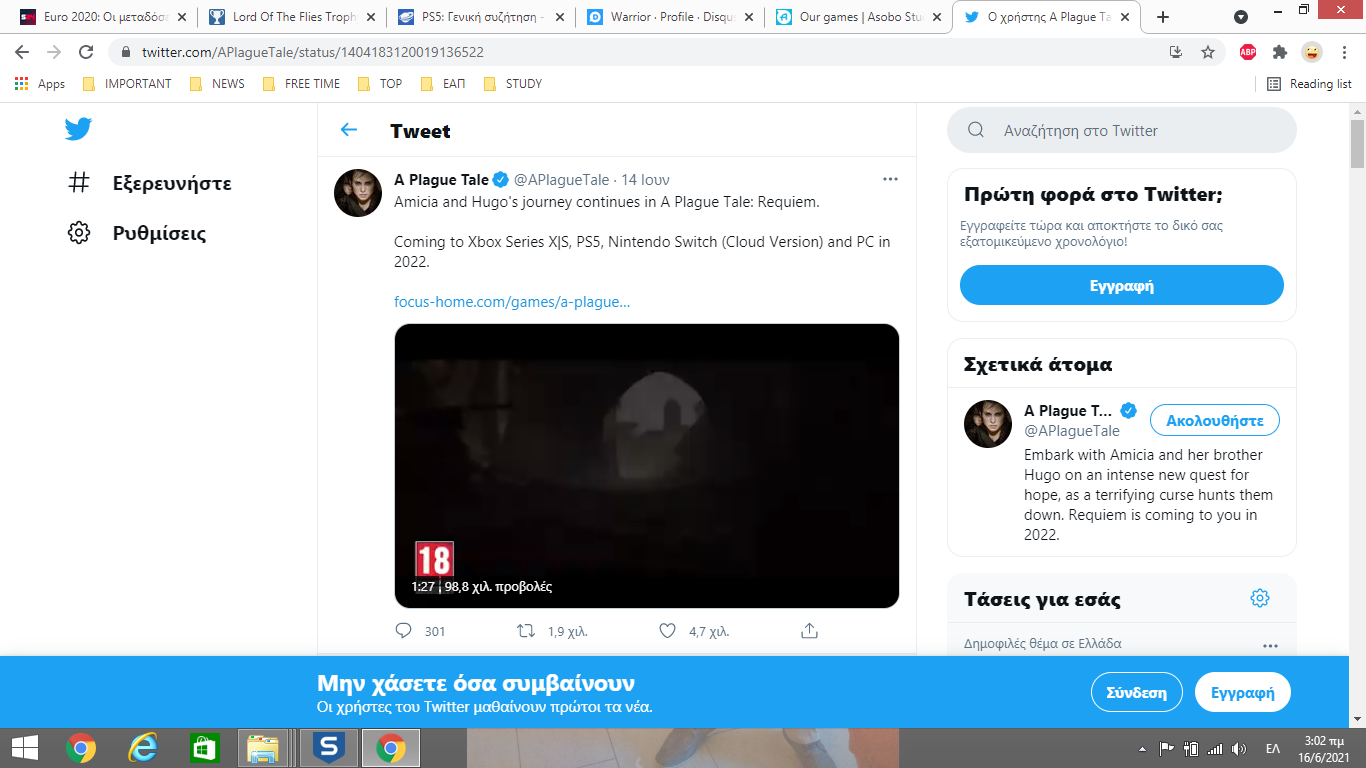Go back with the Tweet arrow

[x=348, y=130]
